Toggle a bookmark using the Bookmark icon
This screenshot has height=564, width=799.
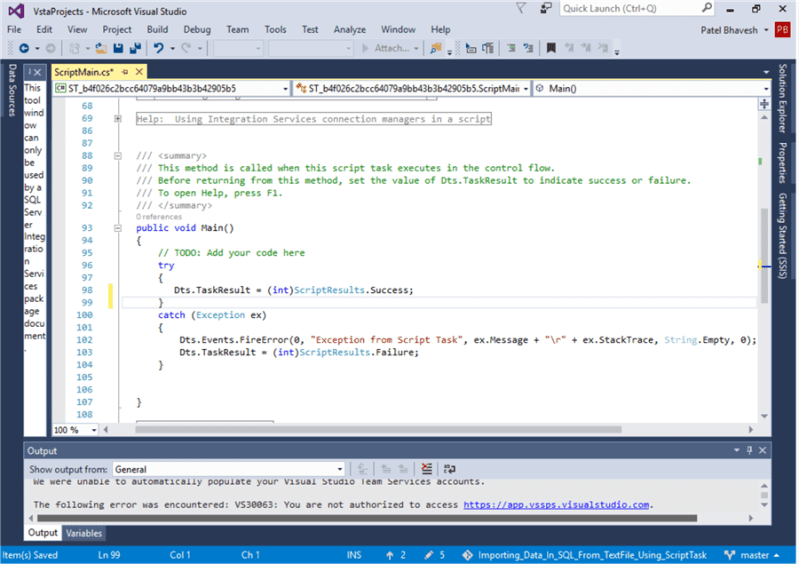click(x=551, y=48)
